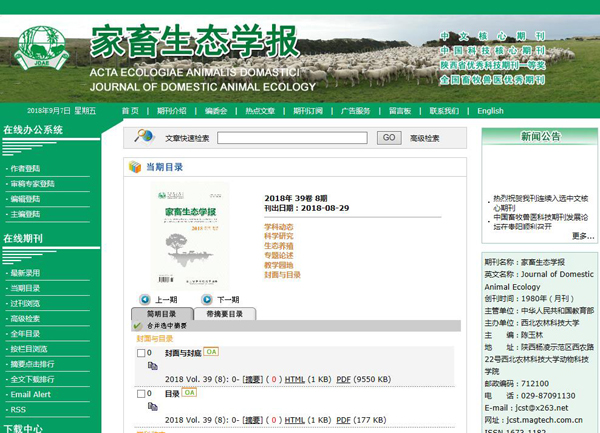The height and width of the screenshot is (433, 600).
Task: Open 期刊介绍 in the top navigation
Action: point(172,111)
